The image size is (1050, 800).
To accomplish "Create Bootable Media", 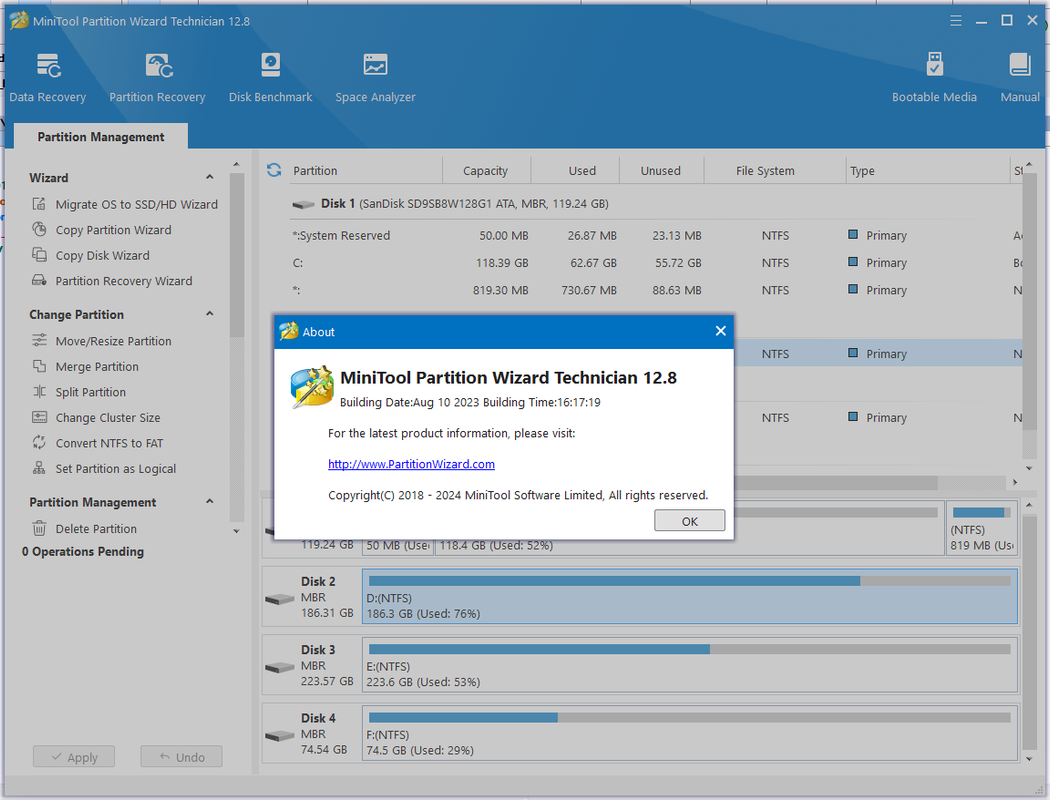I will point(934,78).
